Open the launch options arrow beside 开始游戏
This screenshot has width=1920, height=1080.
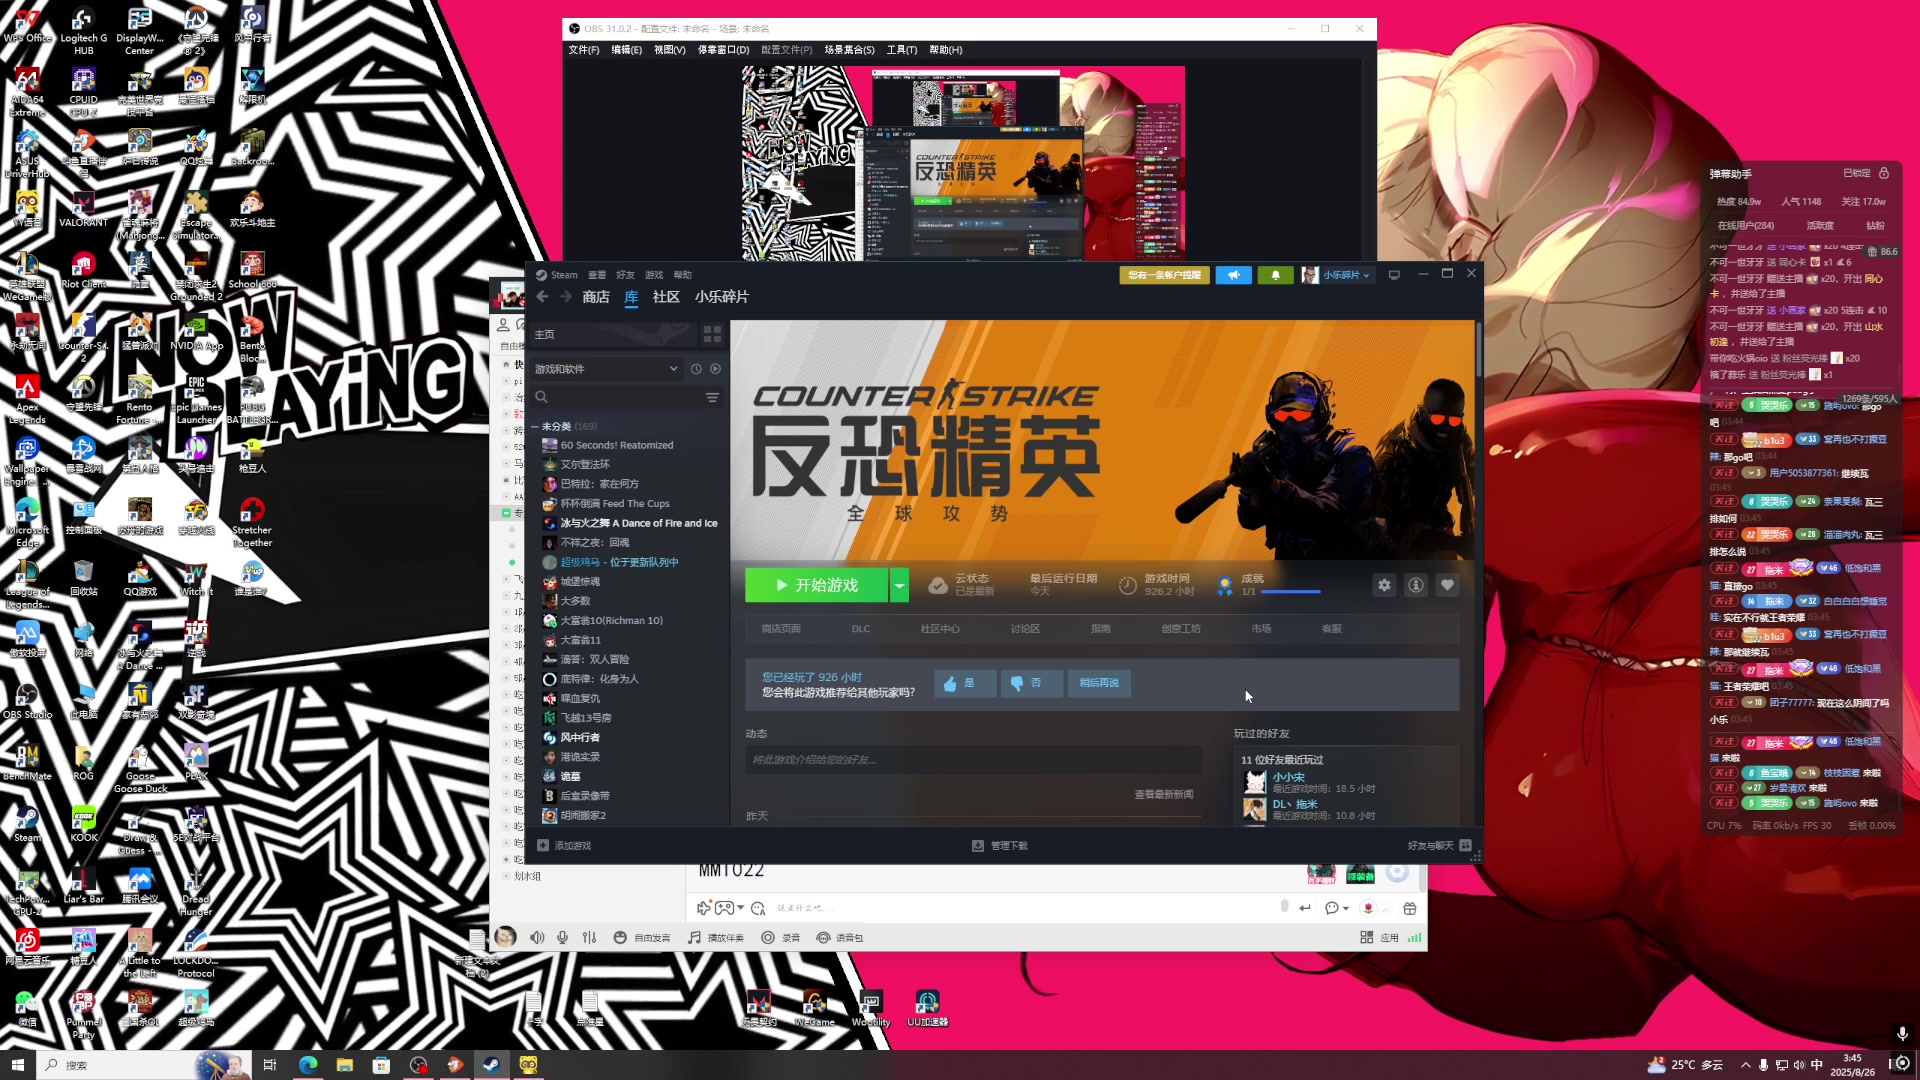(899, 585)
